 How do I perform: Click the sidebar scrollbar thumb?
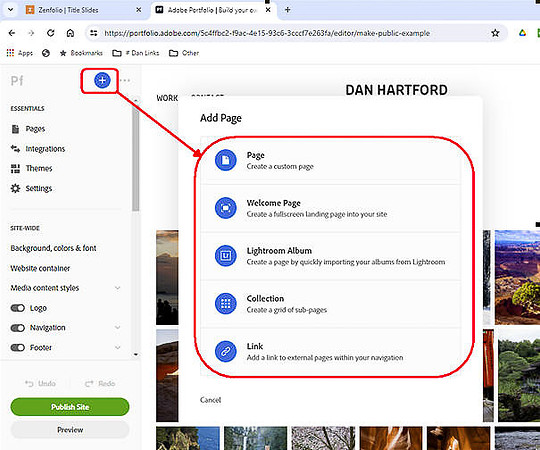136,158
